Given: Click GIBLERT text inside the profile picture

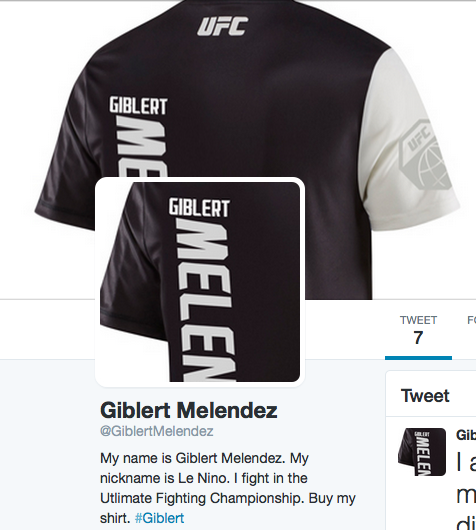Looking at the screenshot, I should tap(199, 208).
